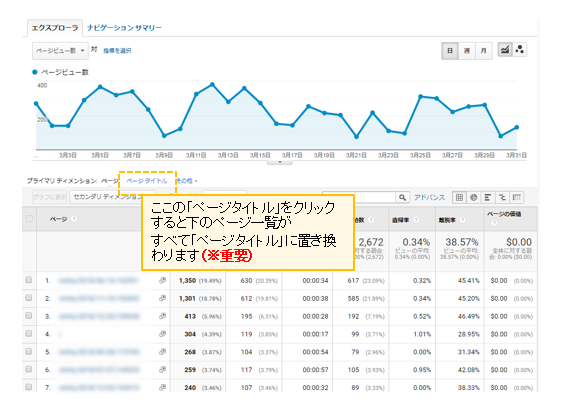Open the ページビュー数 metric dropdown

click(x=60, y=51)
